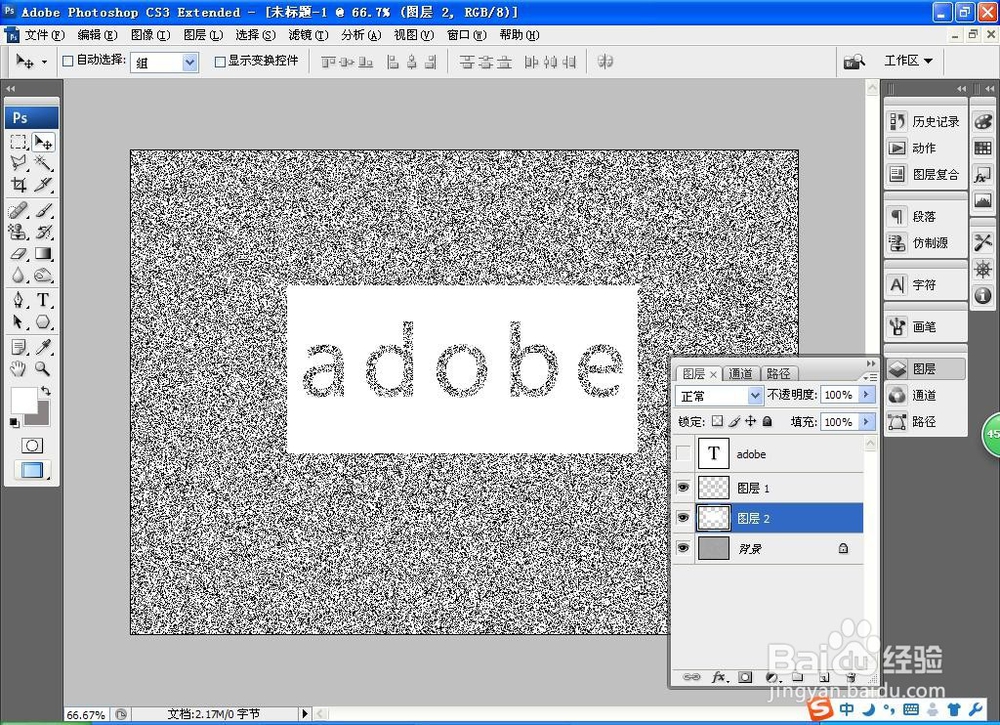Enable the 显示变换控件 checkbox
Viewport: 1000px width, 725px height.
(220, 61)
